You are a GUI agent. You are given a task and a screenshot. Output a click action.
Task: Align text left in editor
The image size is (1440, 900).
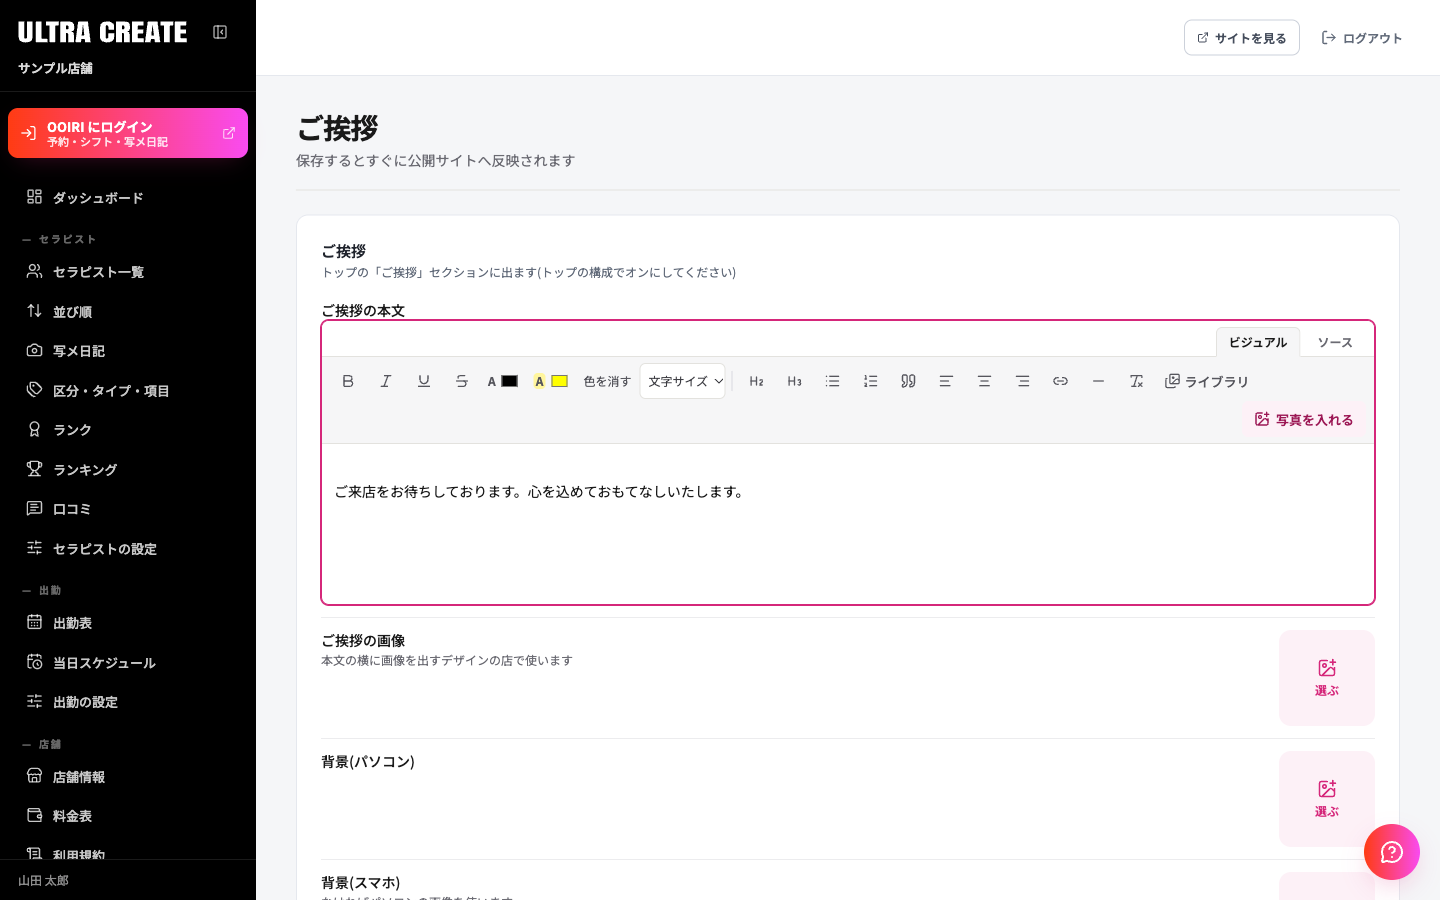[947, 381]
